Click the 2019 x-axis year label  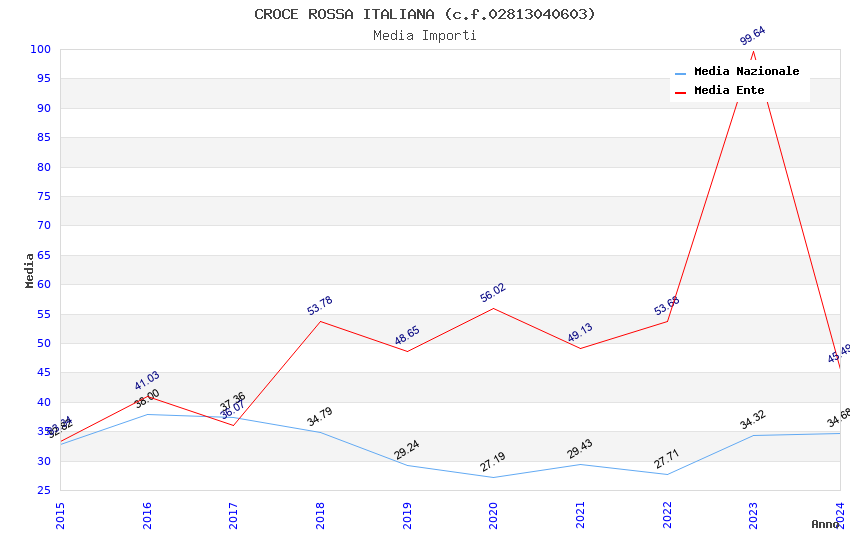coord(407,516)
